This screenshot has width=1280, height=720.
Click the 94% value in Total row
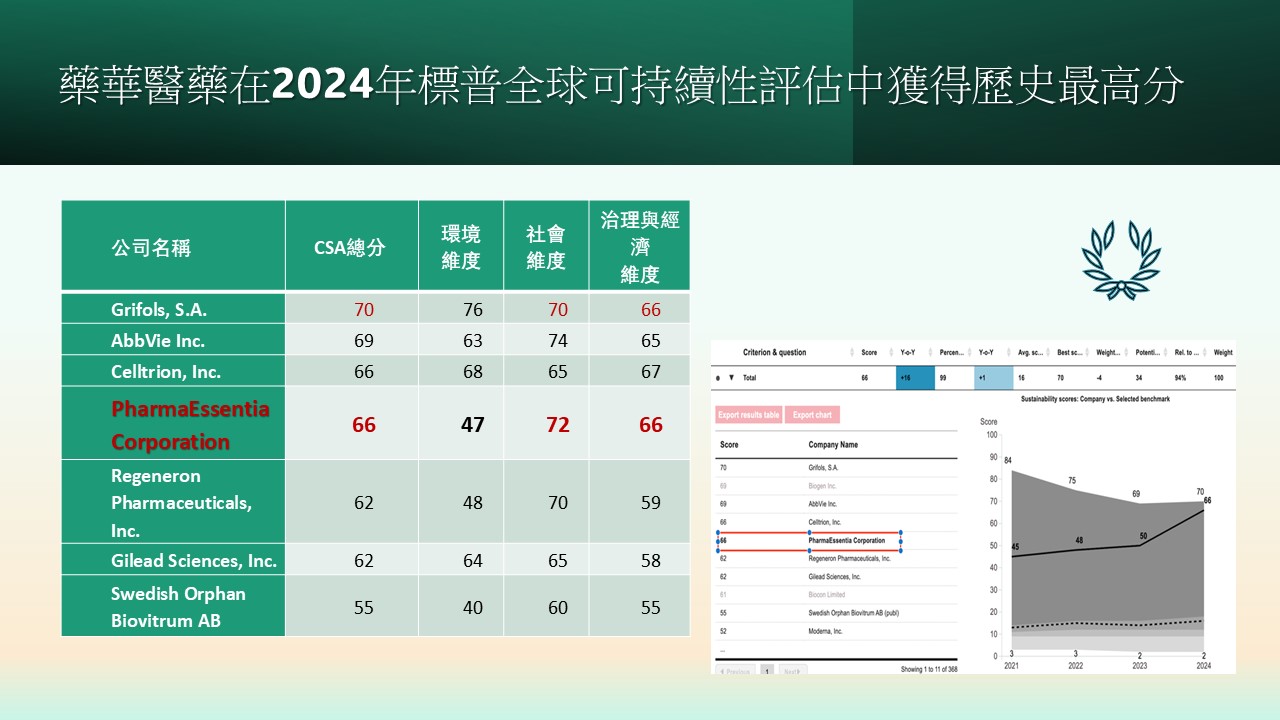[1180, 378]
